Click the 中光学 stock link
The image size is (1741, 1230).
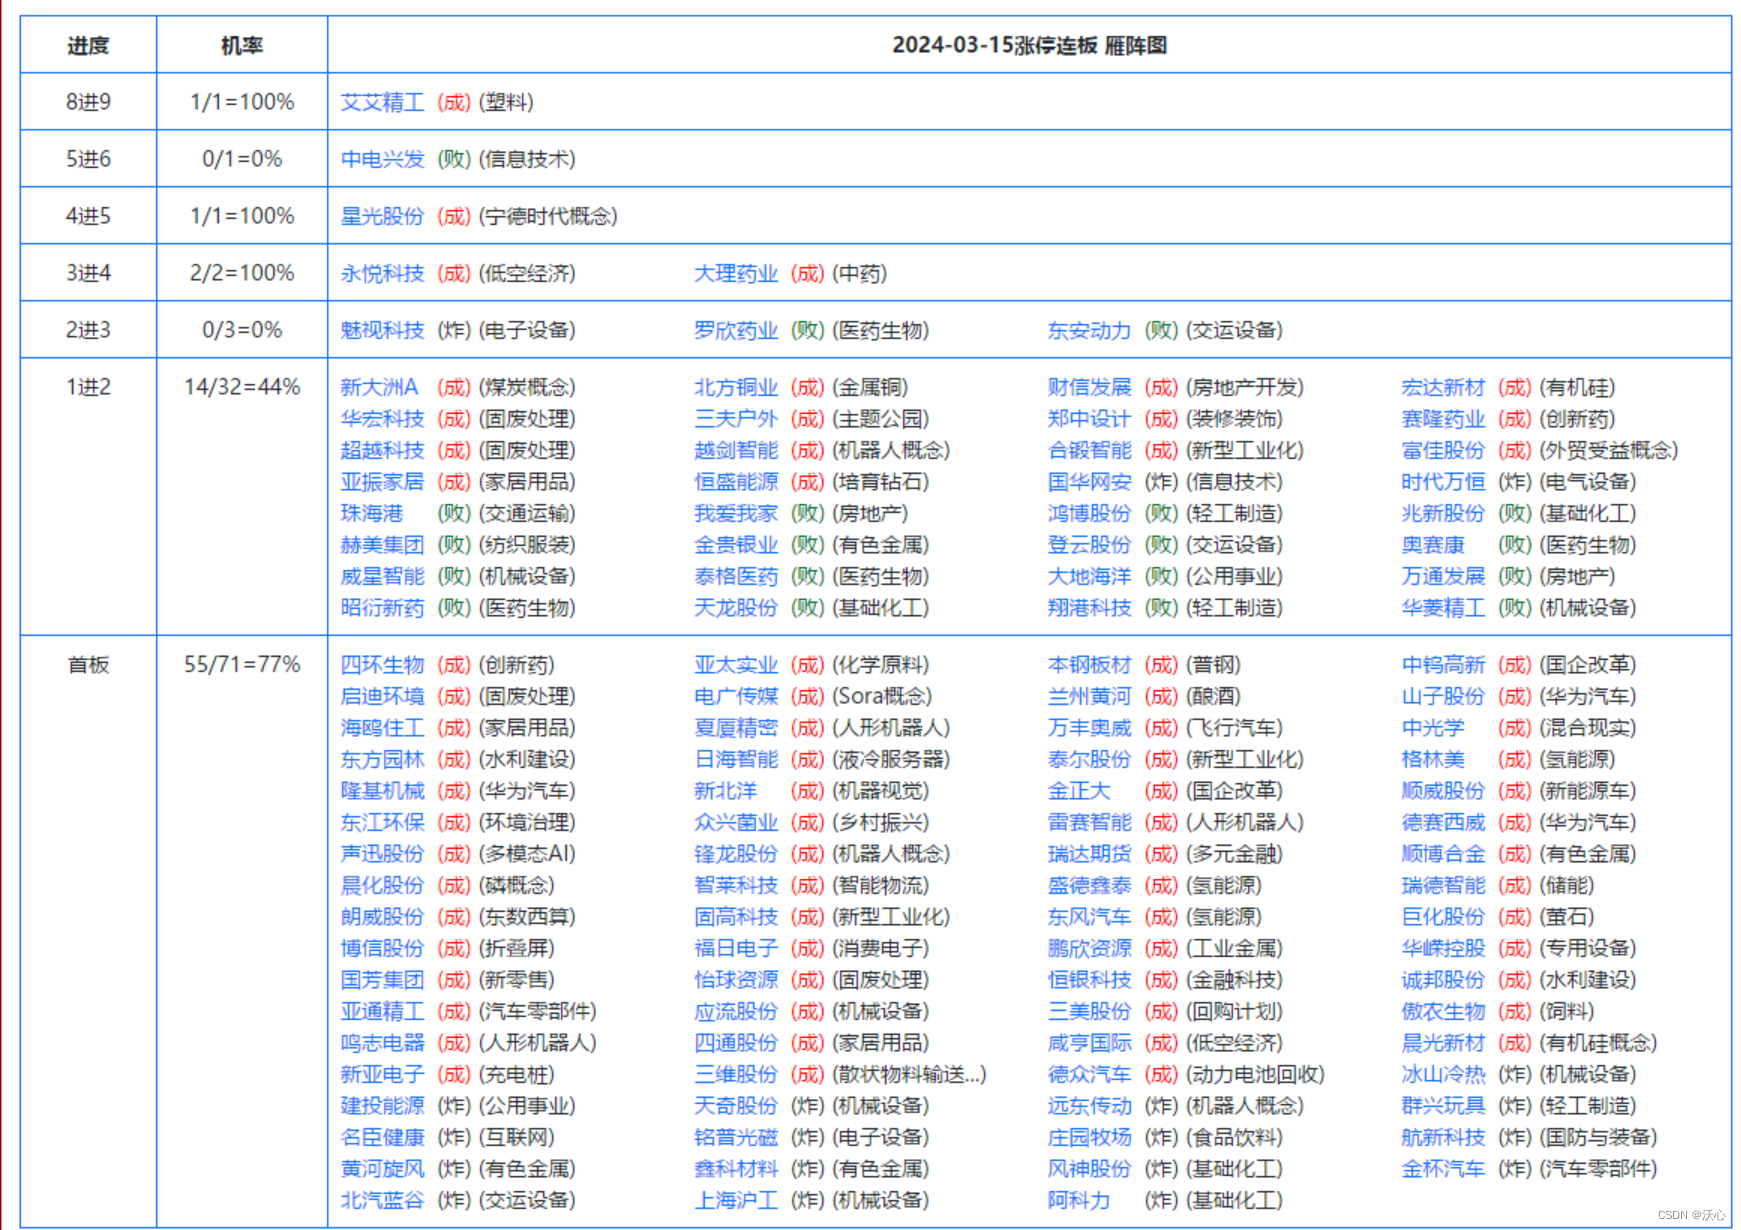1433,728
